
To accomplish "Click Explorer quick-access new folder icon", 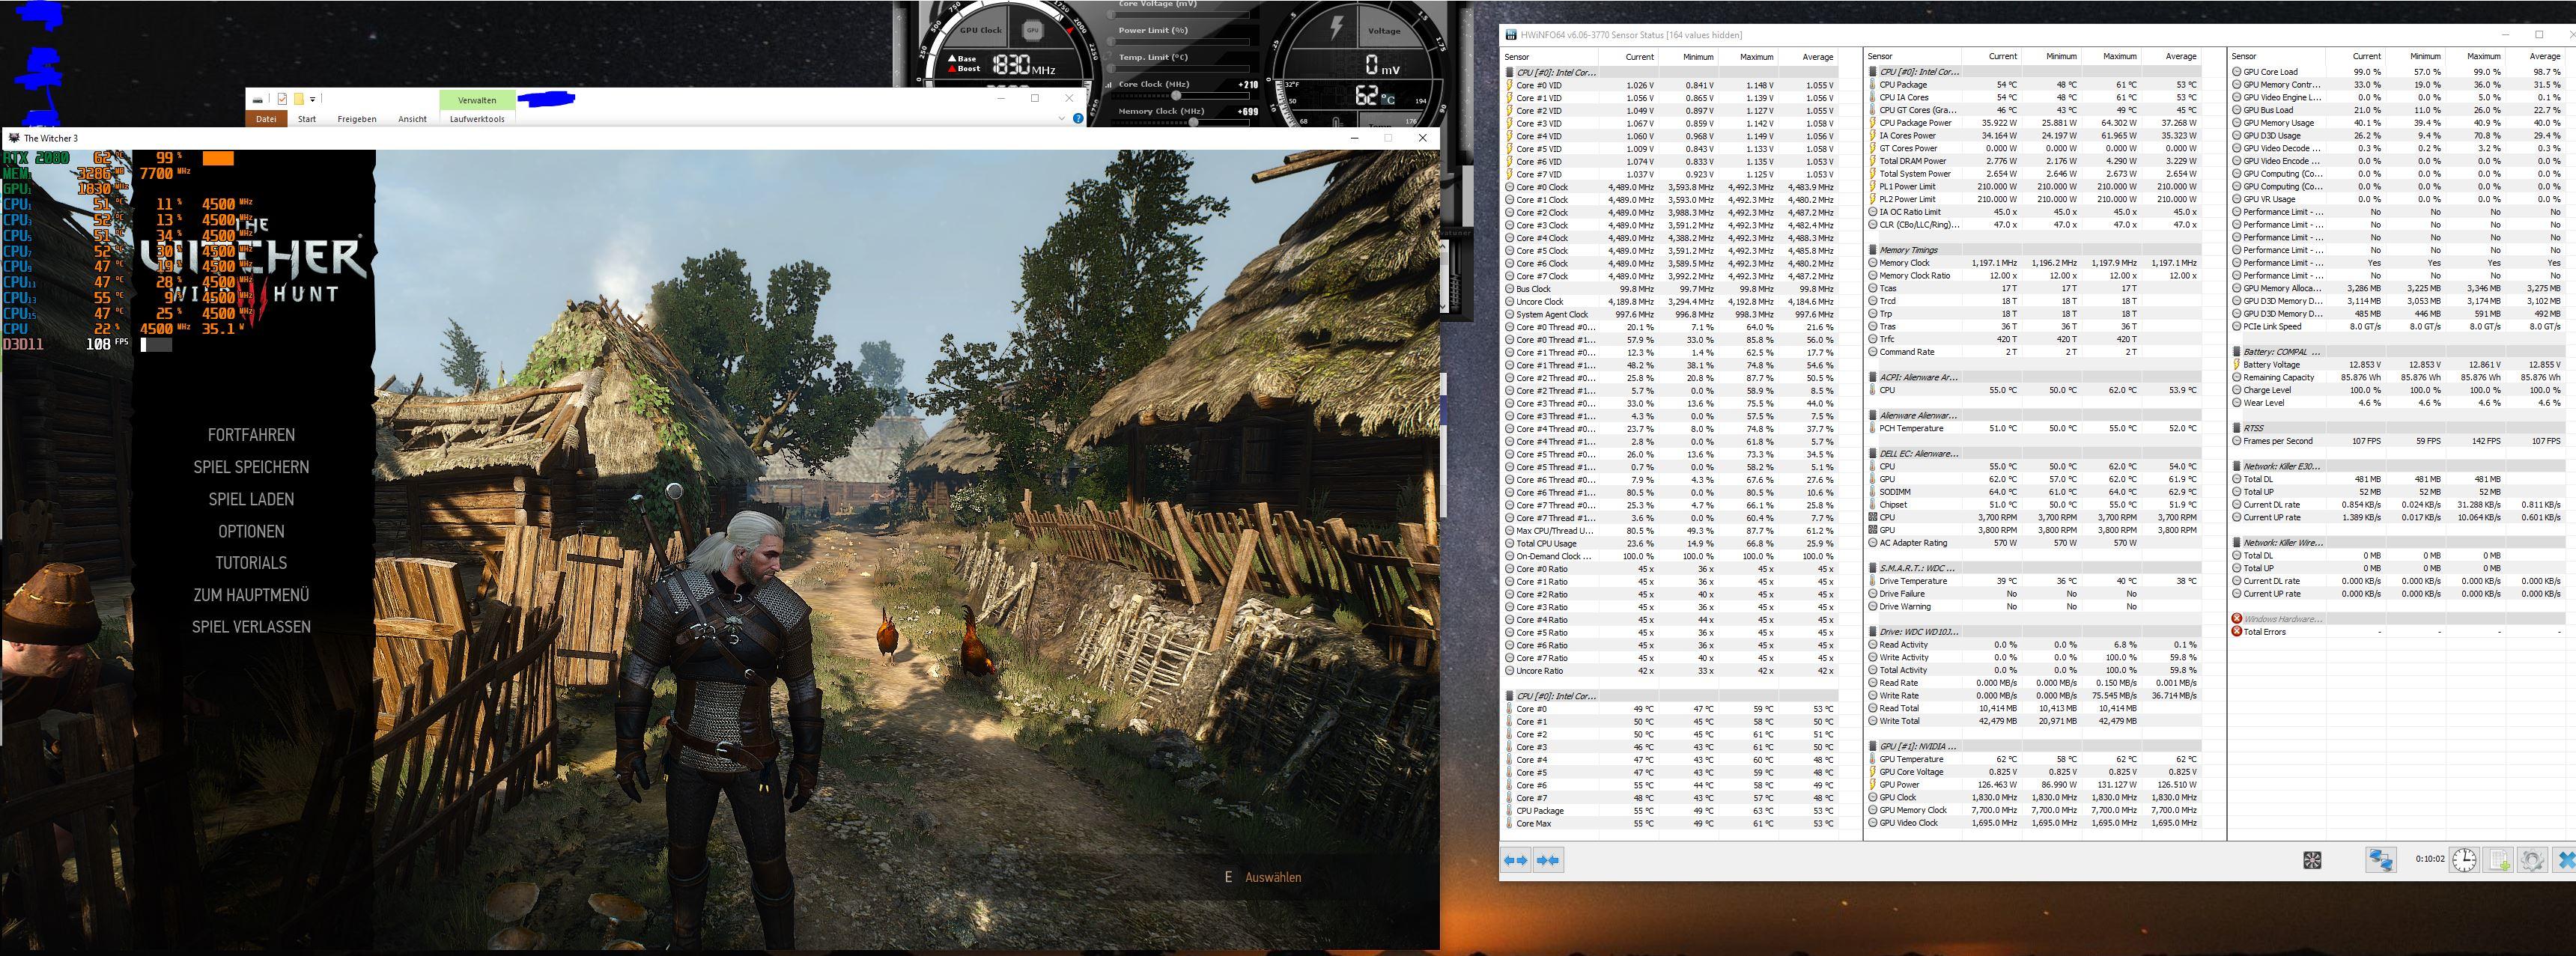I will [298, 99].
